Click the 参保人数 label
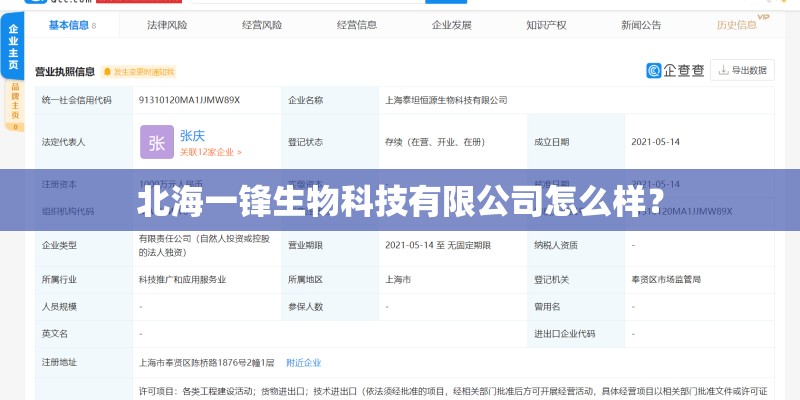Screen dimensions: 800x400 tap(305, 307)
